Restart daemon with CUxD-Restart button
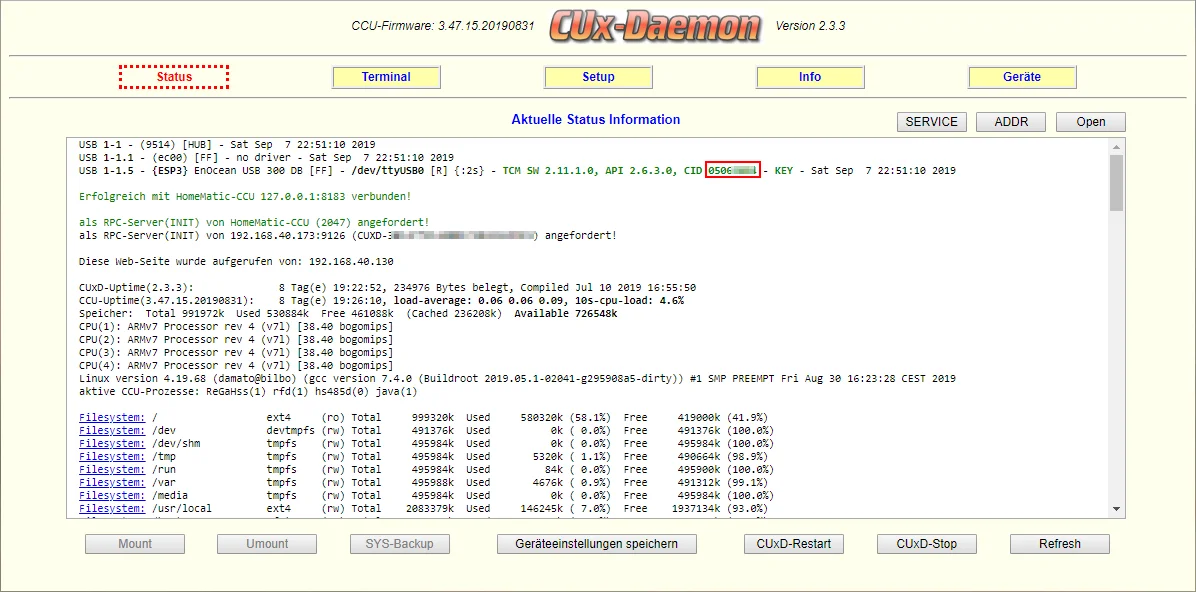This screenshot has height=592, width=1196. 794,544
